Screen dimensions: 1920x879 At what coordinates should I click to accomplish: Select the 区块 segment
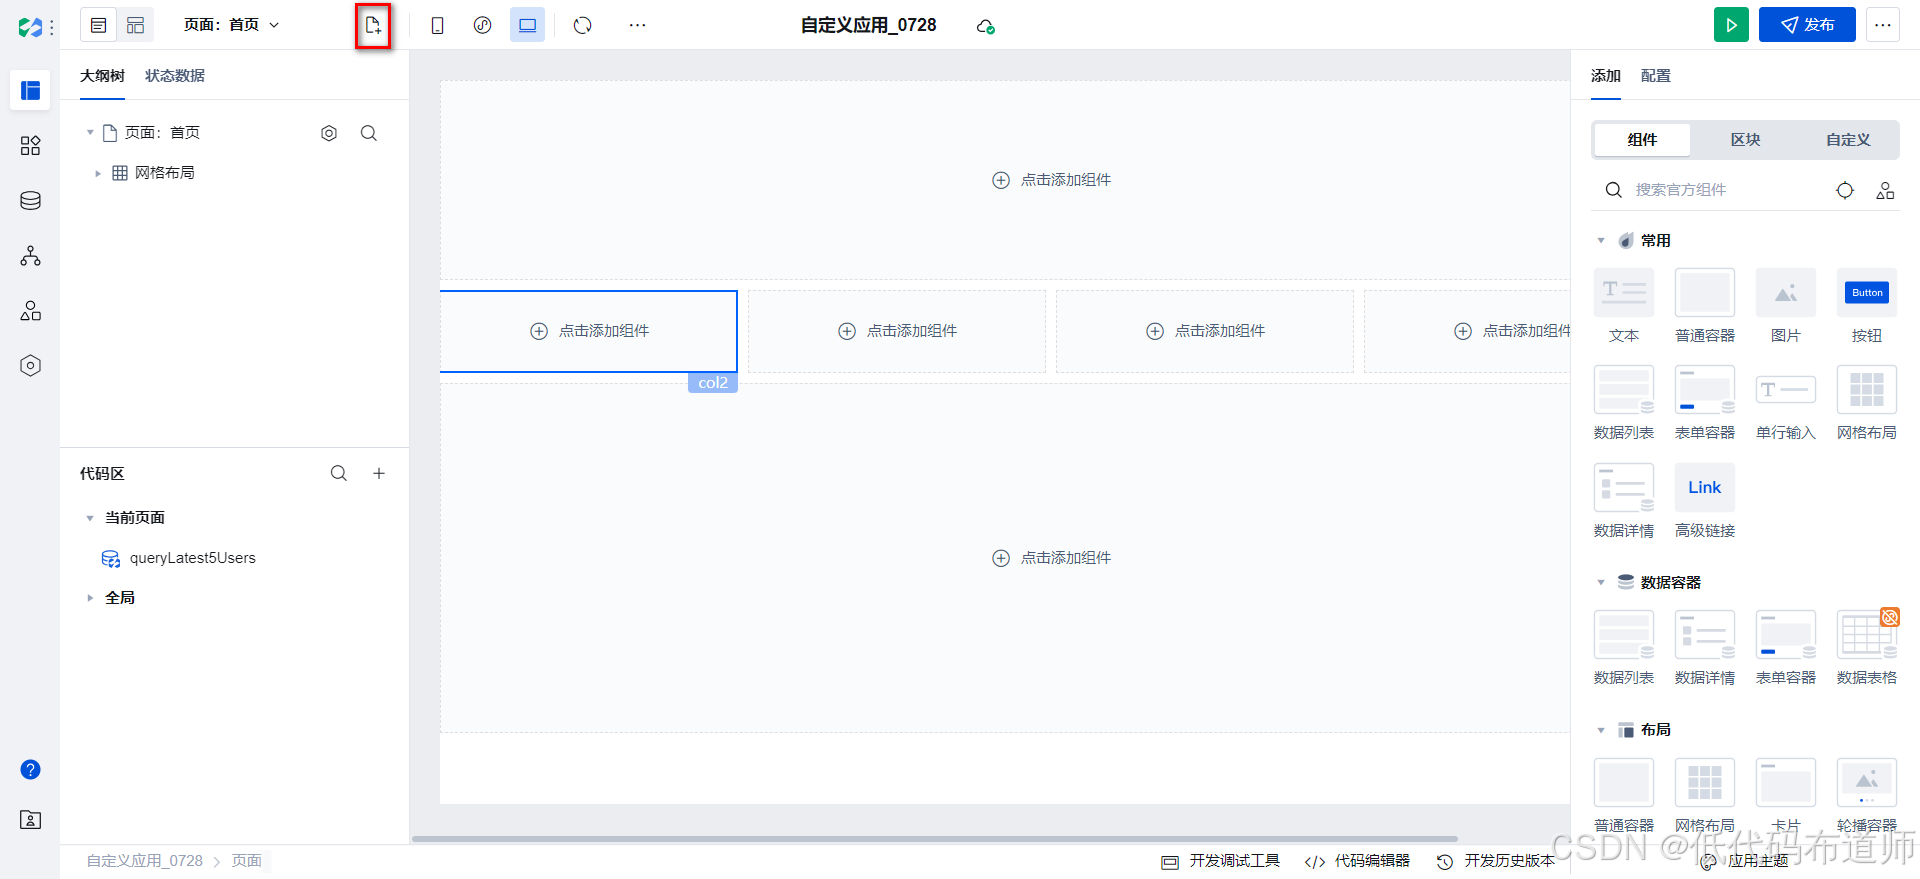[x=1746, y=140]
